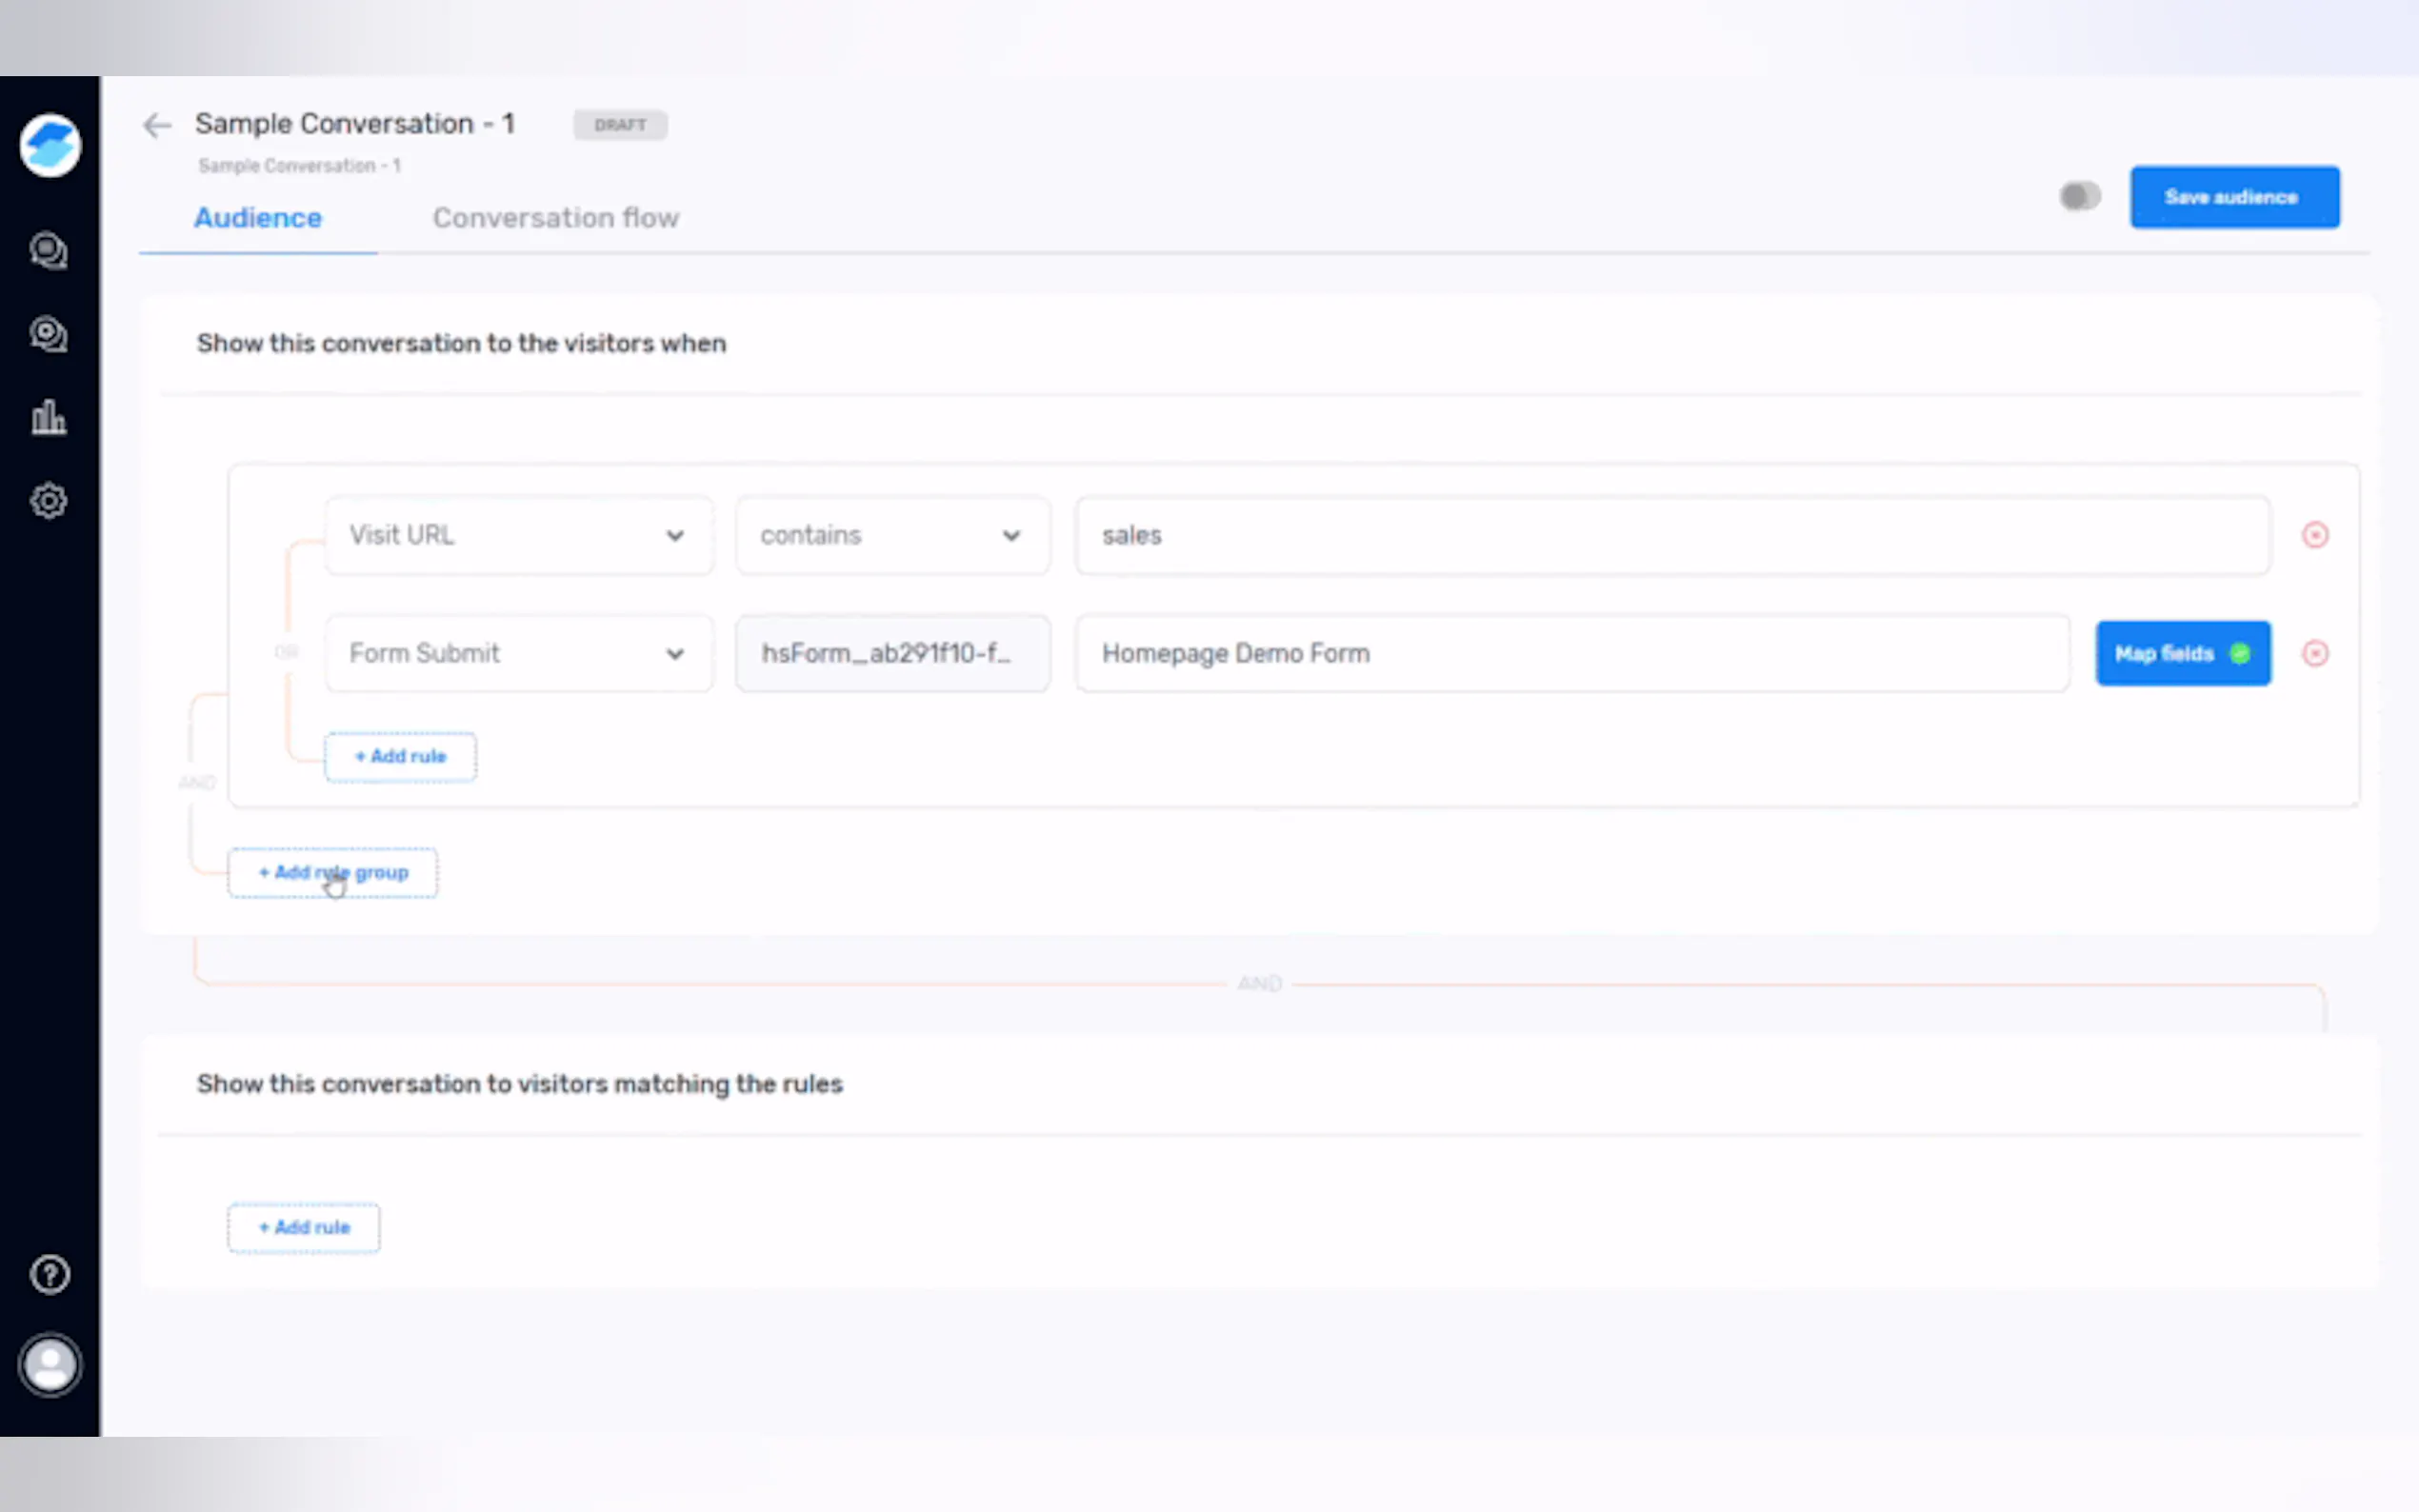Open the second chat icon in the sidebar
This screenshot has width=2419, height=1512.
point(49,334)
